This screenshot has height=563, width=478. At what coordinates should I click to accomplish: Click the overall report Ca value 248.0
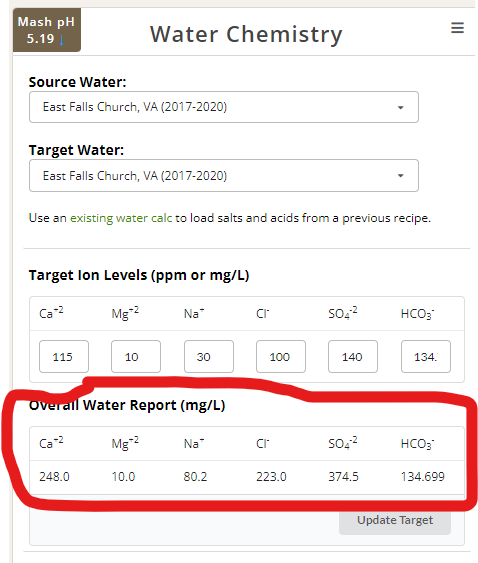coord(55,477)
